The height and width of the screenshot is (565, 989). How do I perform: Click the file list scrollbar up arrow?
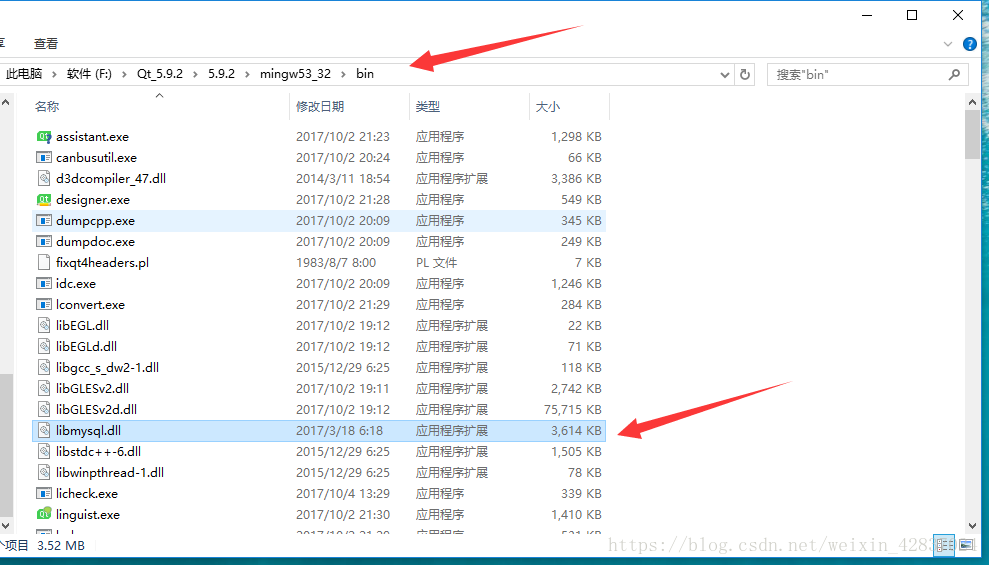pyautogui.click(x=973, y=101)
